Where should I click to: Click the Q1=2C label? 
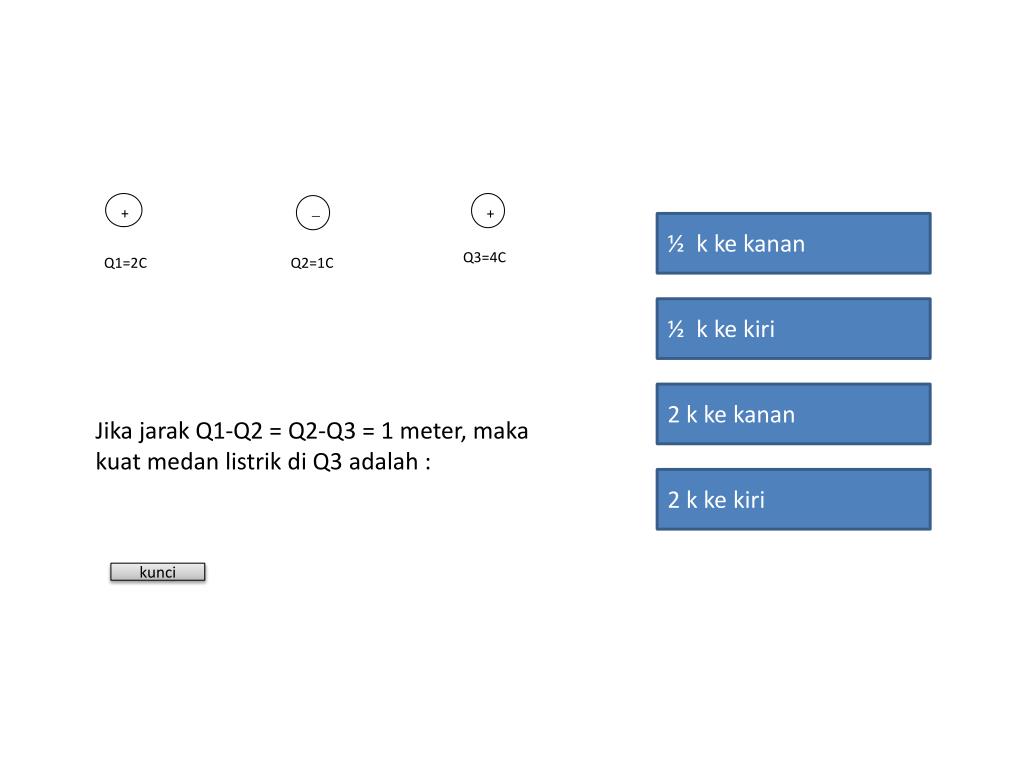click(x=125, y=263)
